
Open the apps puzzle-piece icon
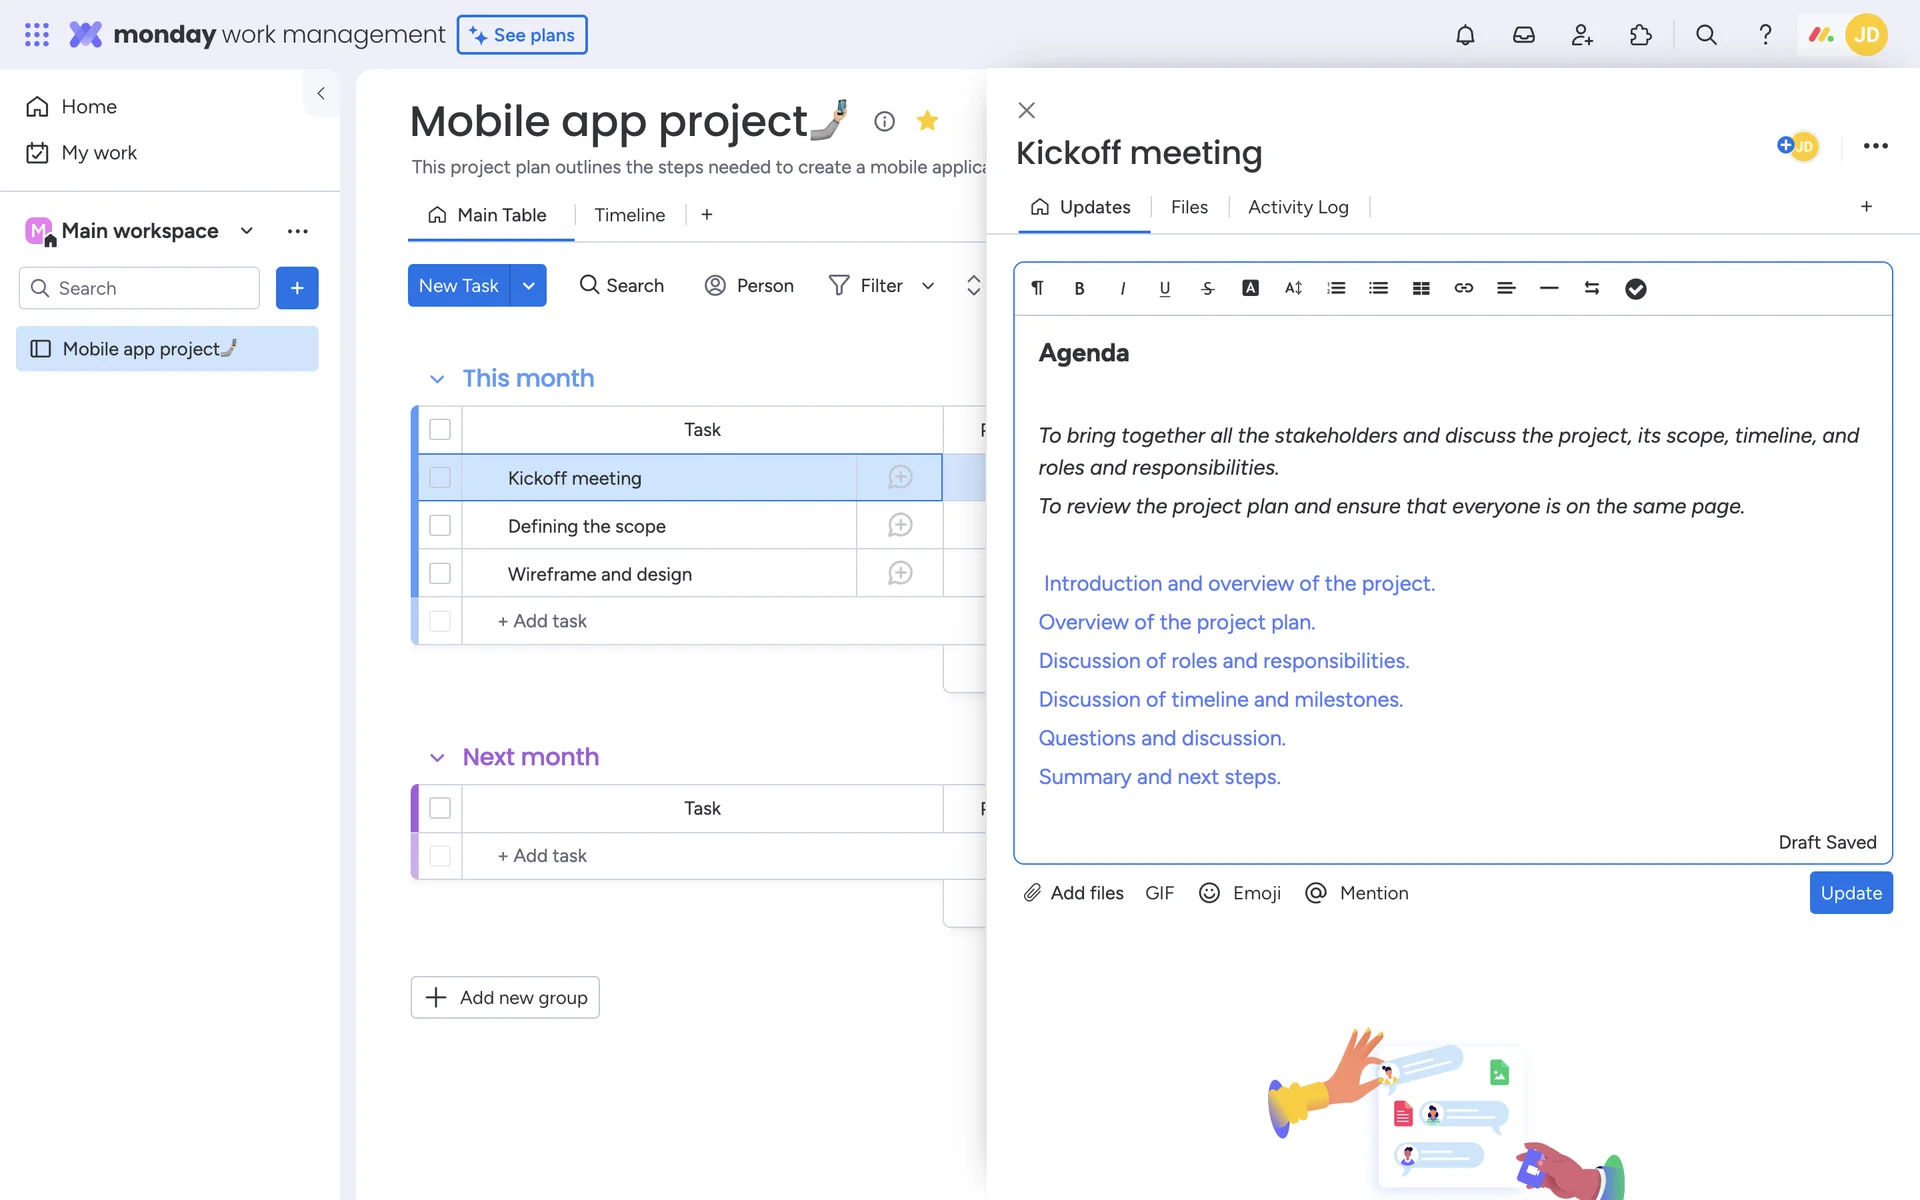click(x=1640, y=35)
